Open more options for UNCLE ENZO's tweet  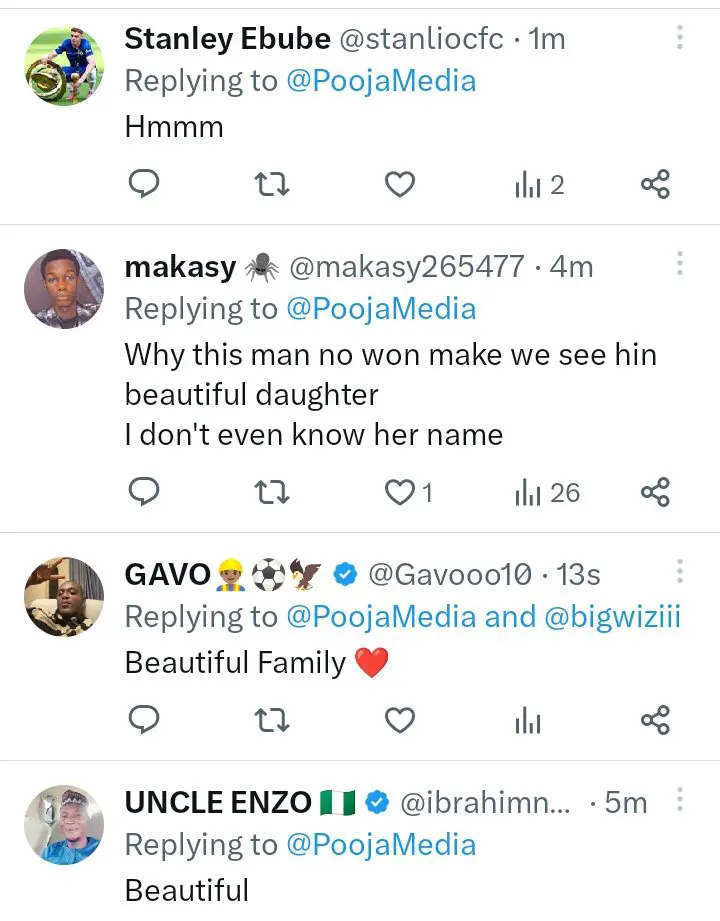click(x=680, y=800)
